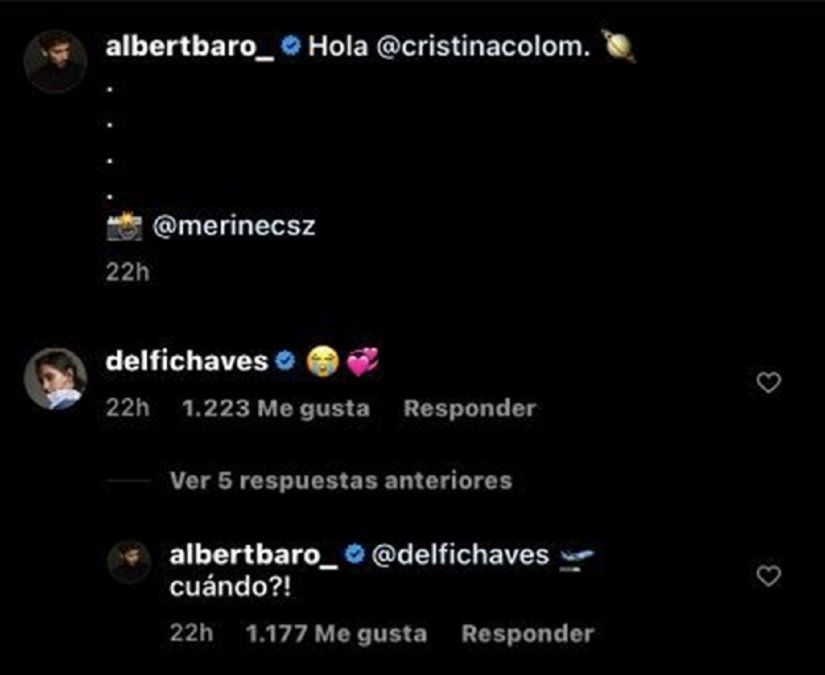Open the @merinecsz photo credit mention

[234, 227]
